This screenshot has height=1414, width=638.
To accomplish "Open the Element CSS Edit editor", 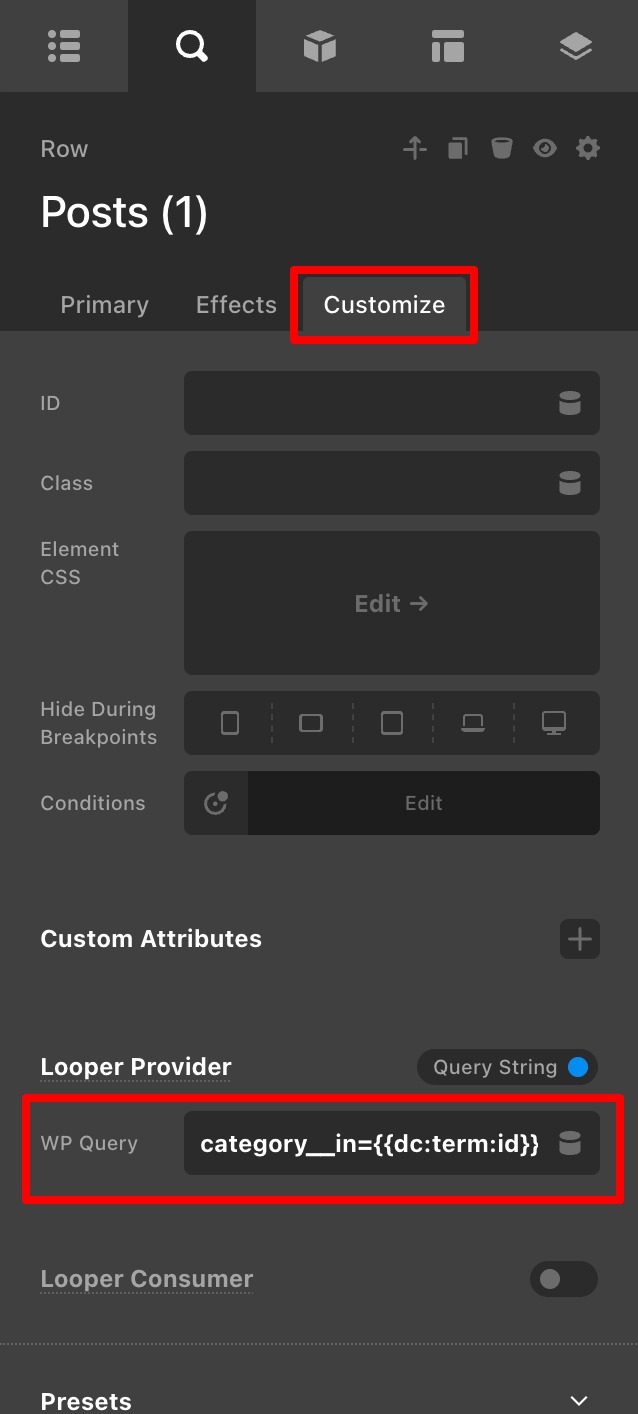I will tap(392, 603).
